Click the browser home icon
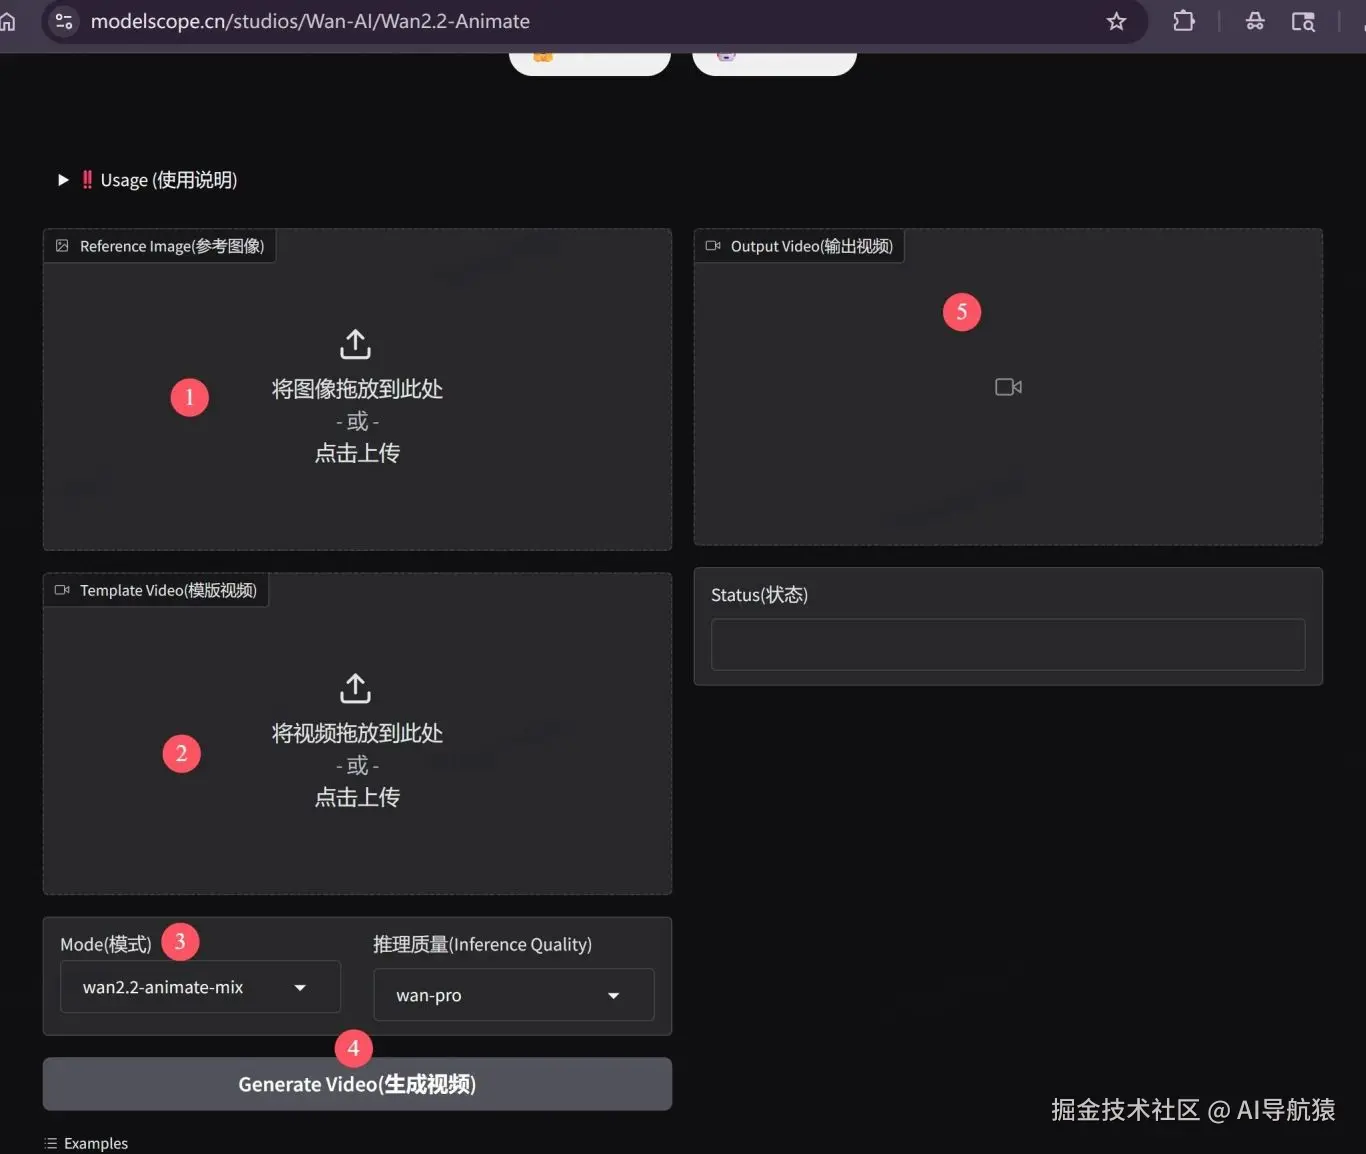 click(x=8, y=21)
